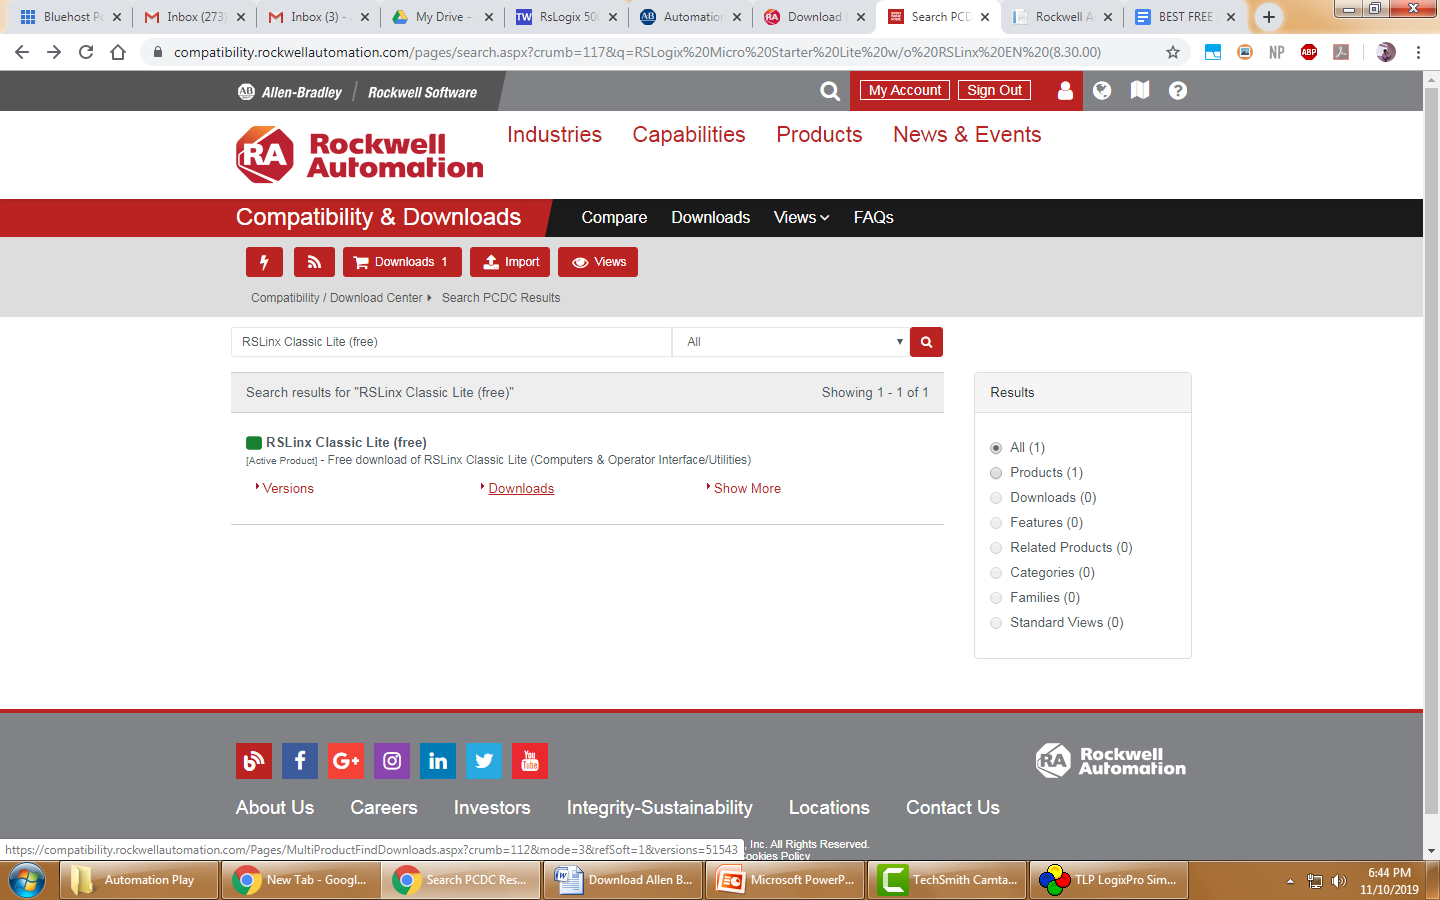Open TLP LogixPro Simulator in taskbar

click(1110, 880)
